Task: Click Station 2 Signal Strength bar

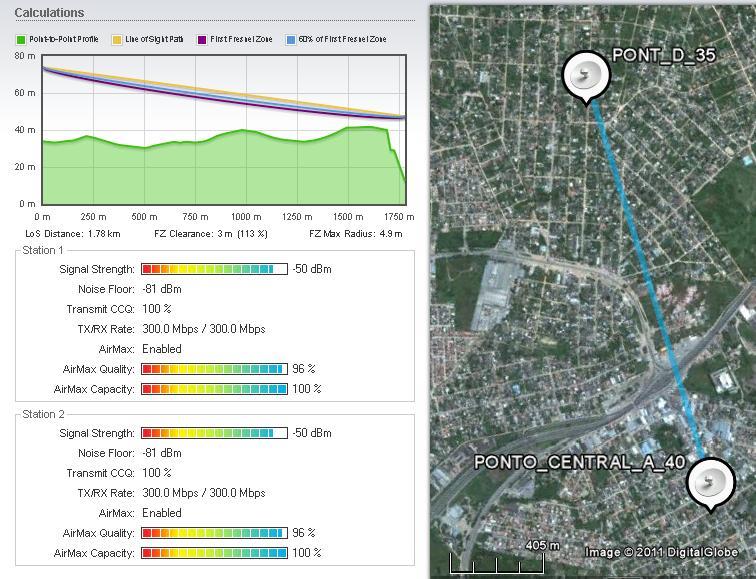Action: click(x=214, y=433)
